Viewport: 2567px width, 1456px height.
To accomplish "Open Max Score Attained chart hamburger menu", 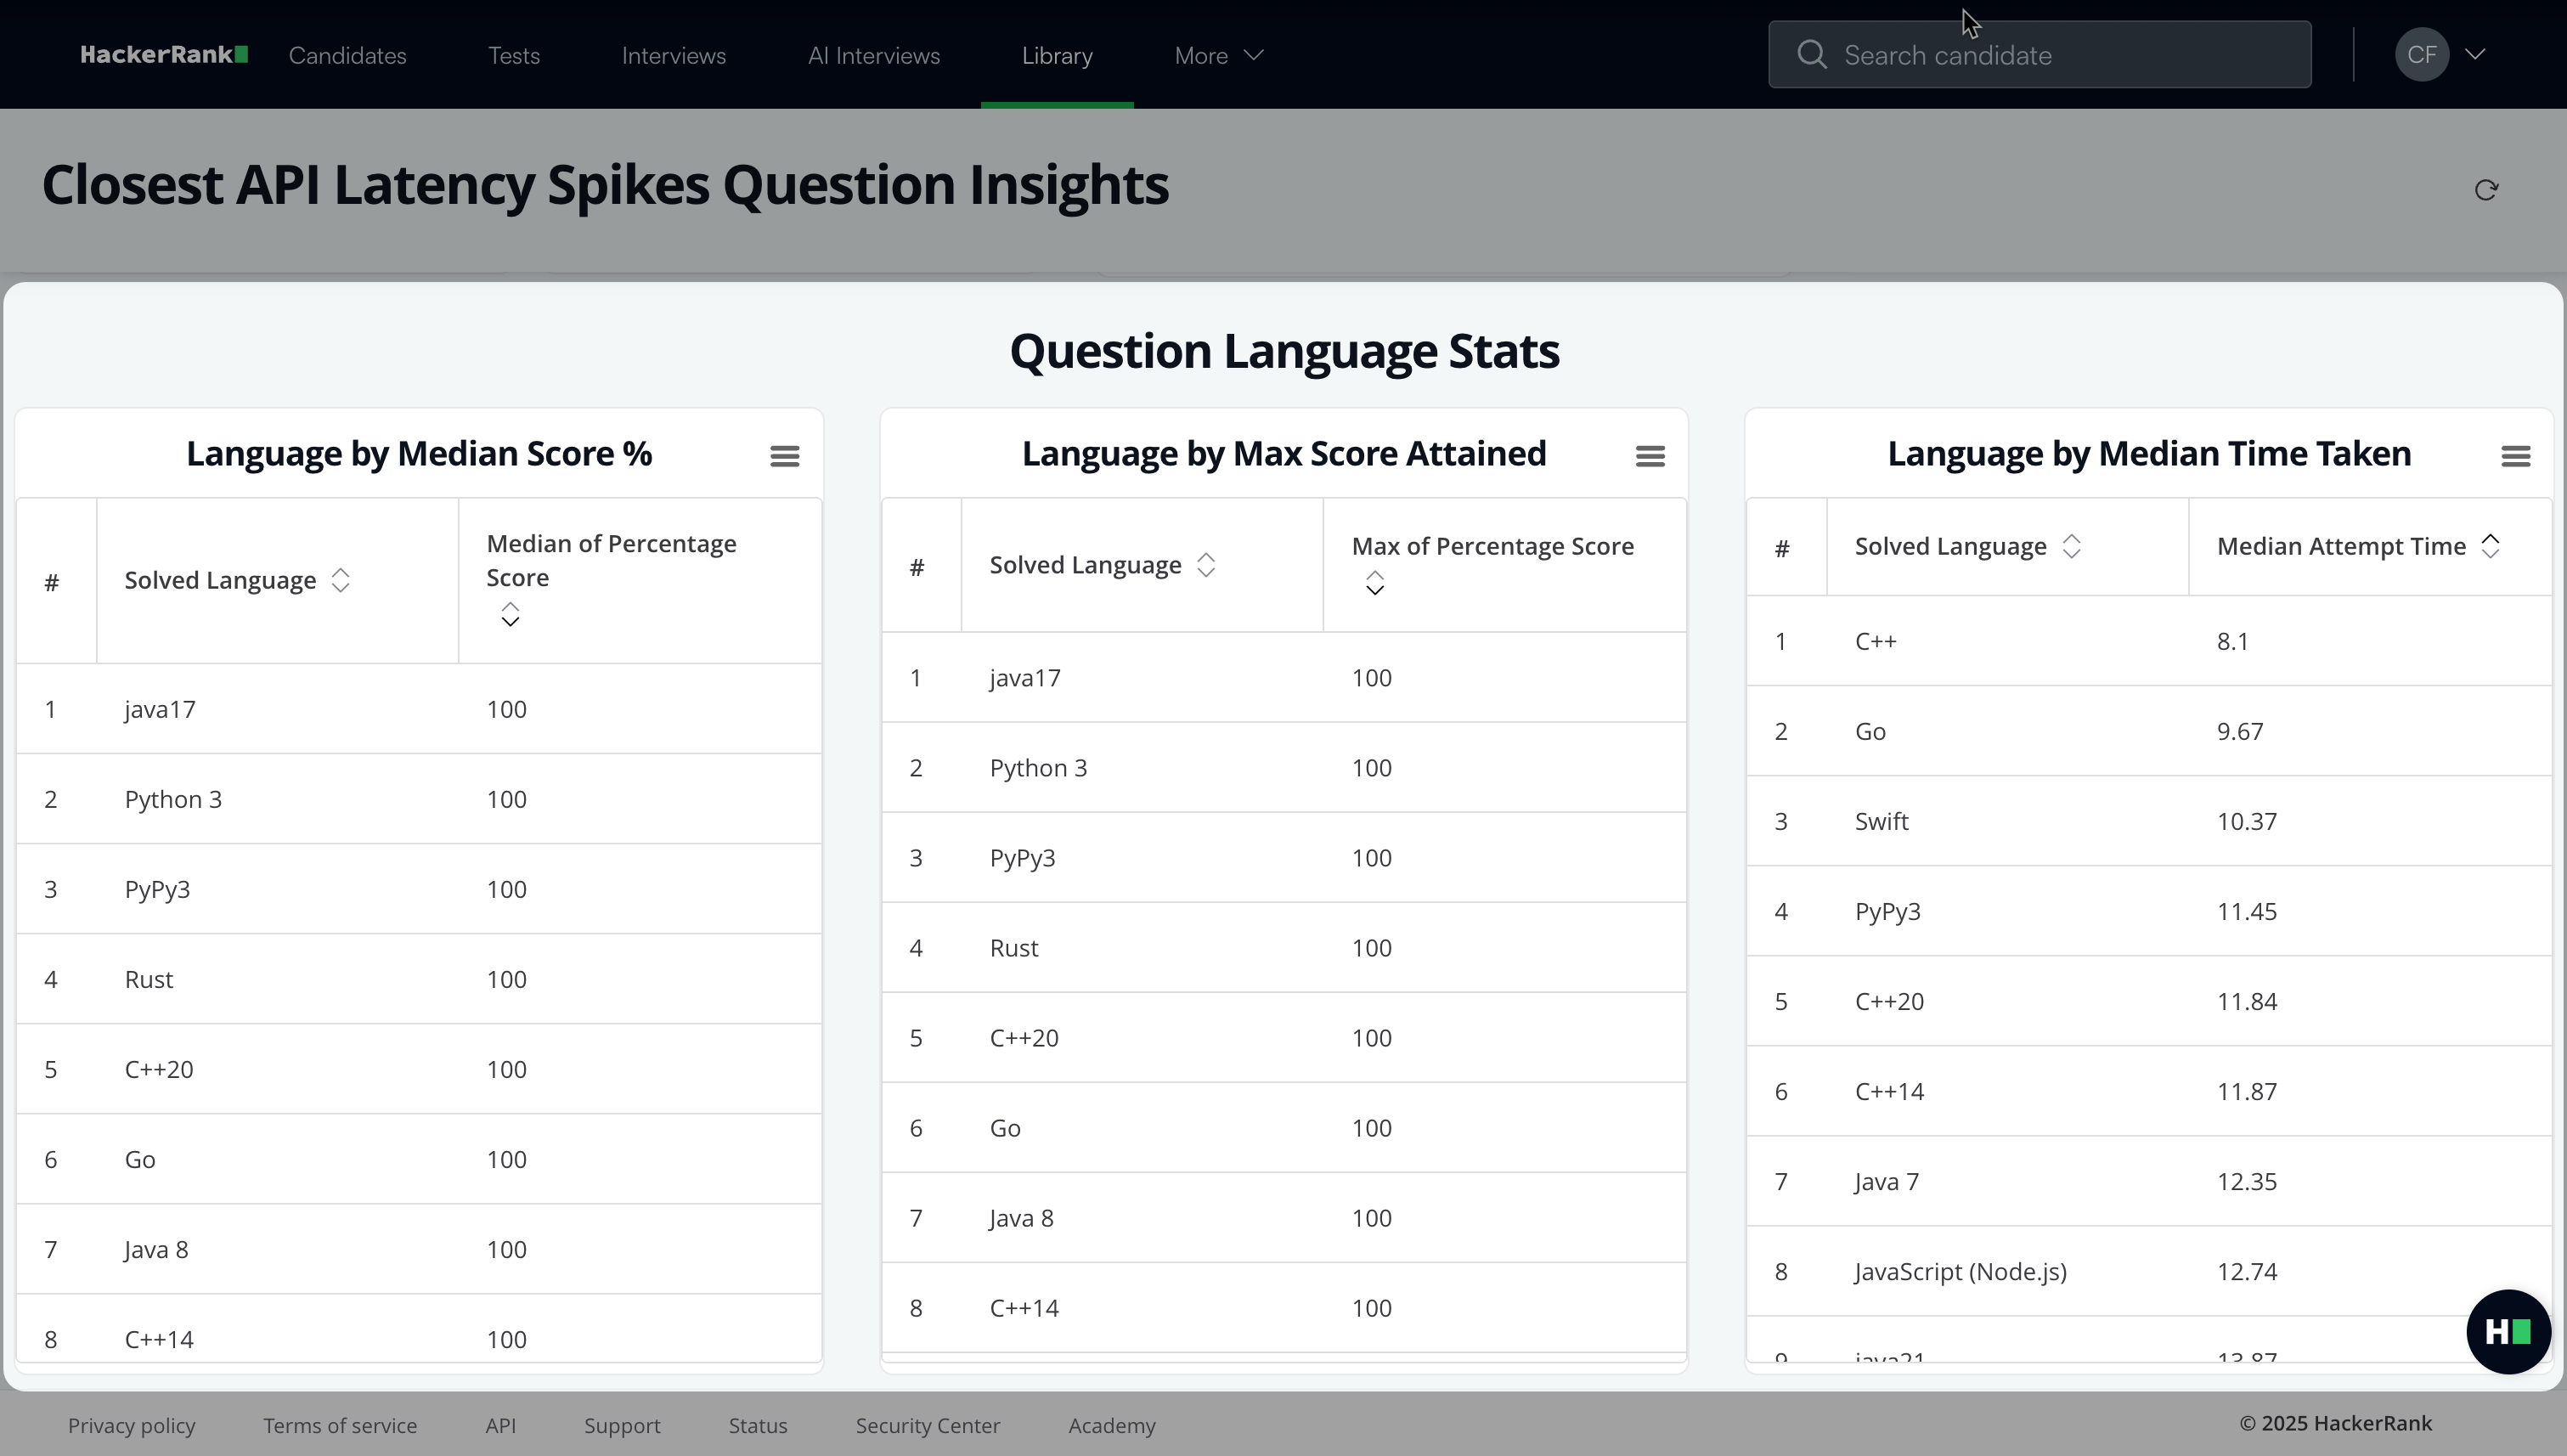I will pos(1650,456).
